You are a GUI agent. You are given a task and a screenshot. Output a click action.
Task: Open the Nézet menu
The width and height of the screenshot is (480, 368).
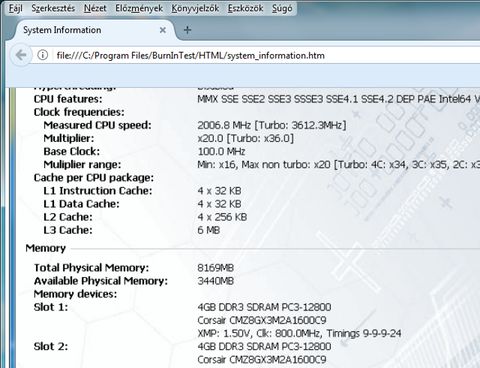pos(95,8)
